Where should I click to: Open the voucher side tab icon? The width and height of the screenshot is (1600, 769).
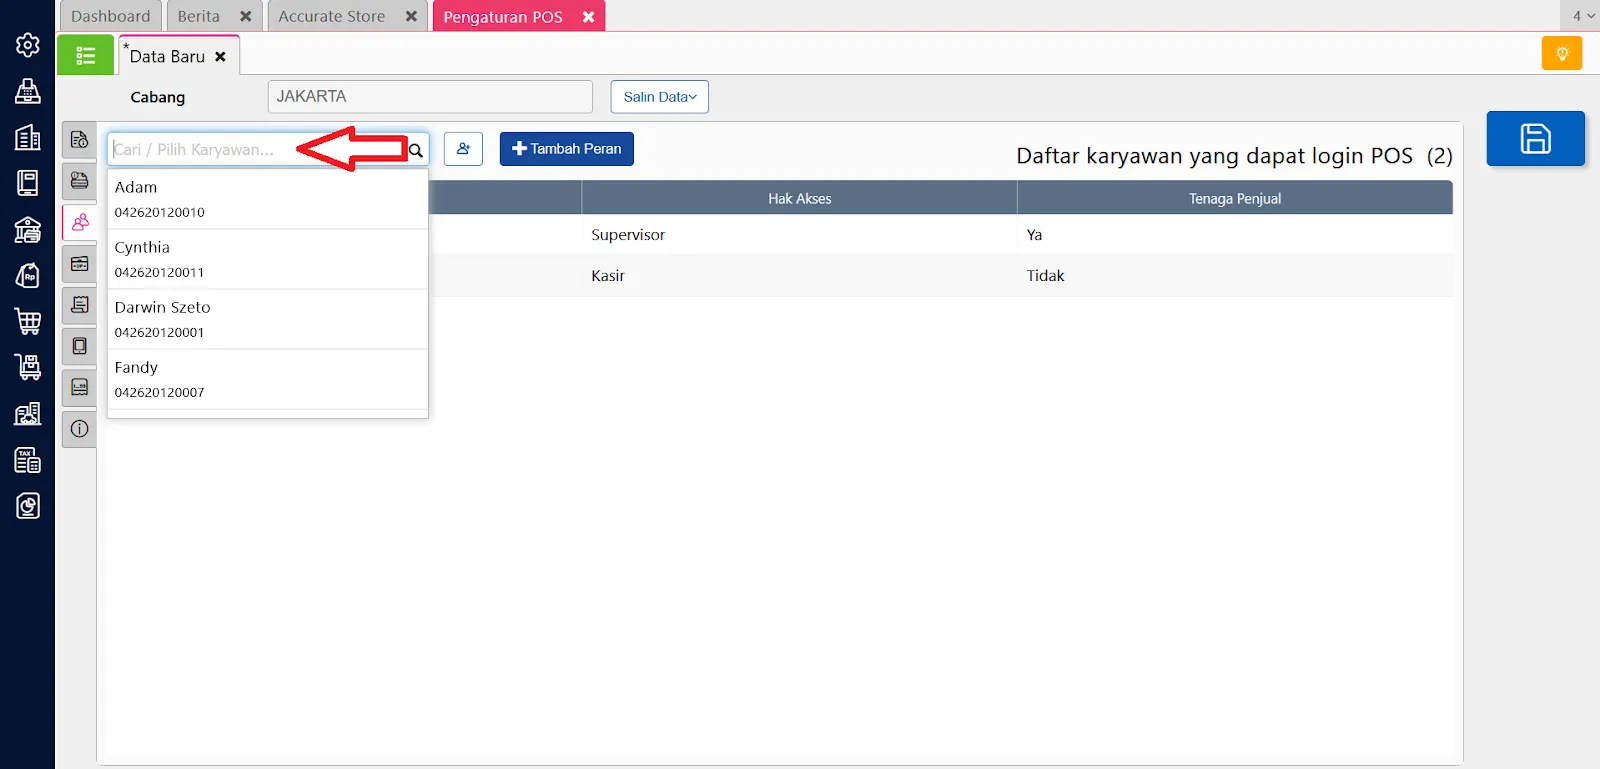click(80, 264)
